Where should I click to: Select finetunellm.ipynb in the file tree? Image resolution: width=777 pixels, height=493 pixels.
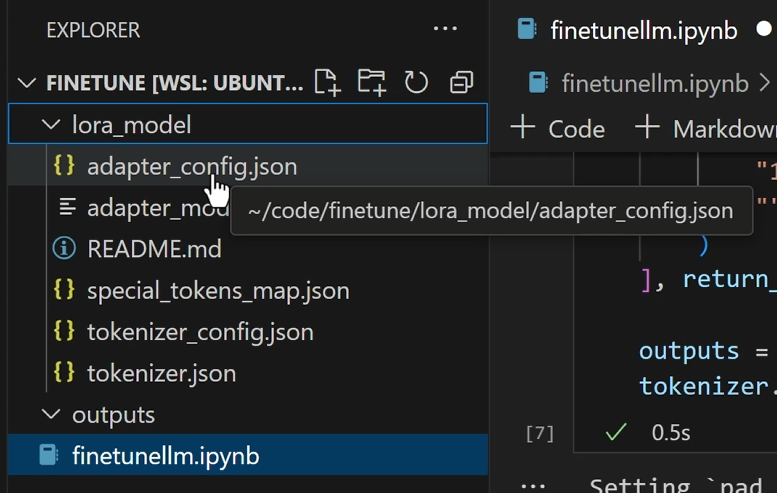tap(165, 456)
